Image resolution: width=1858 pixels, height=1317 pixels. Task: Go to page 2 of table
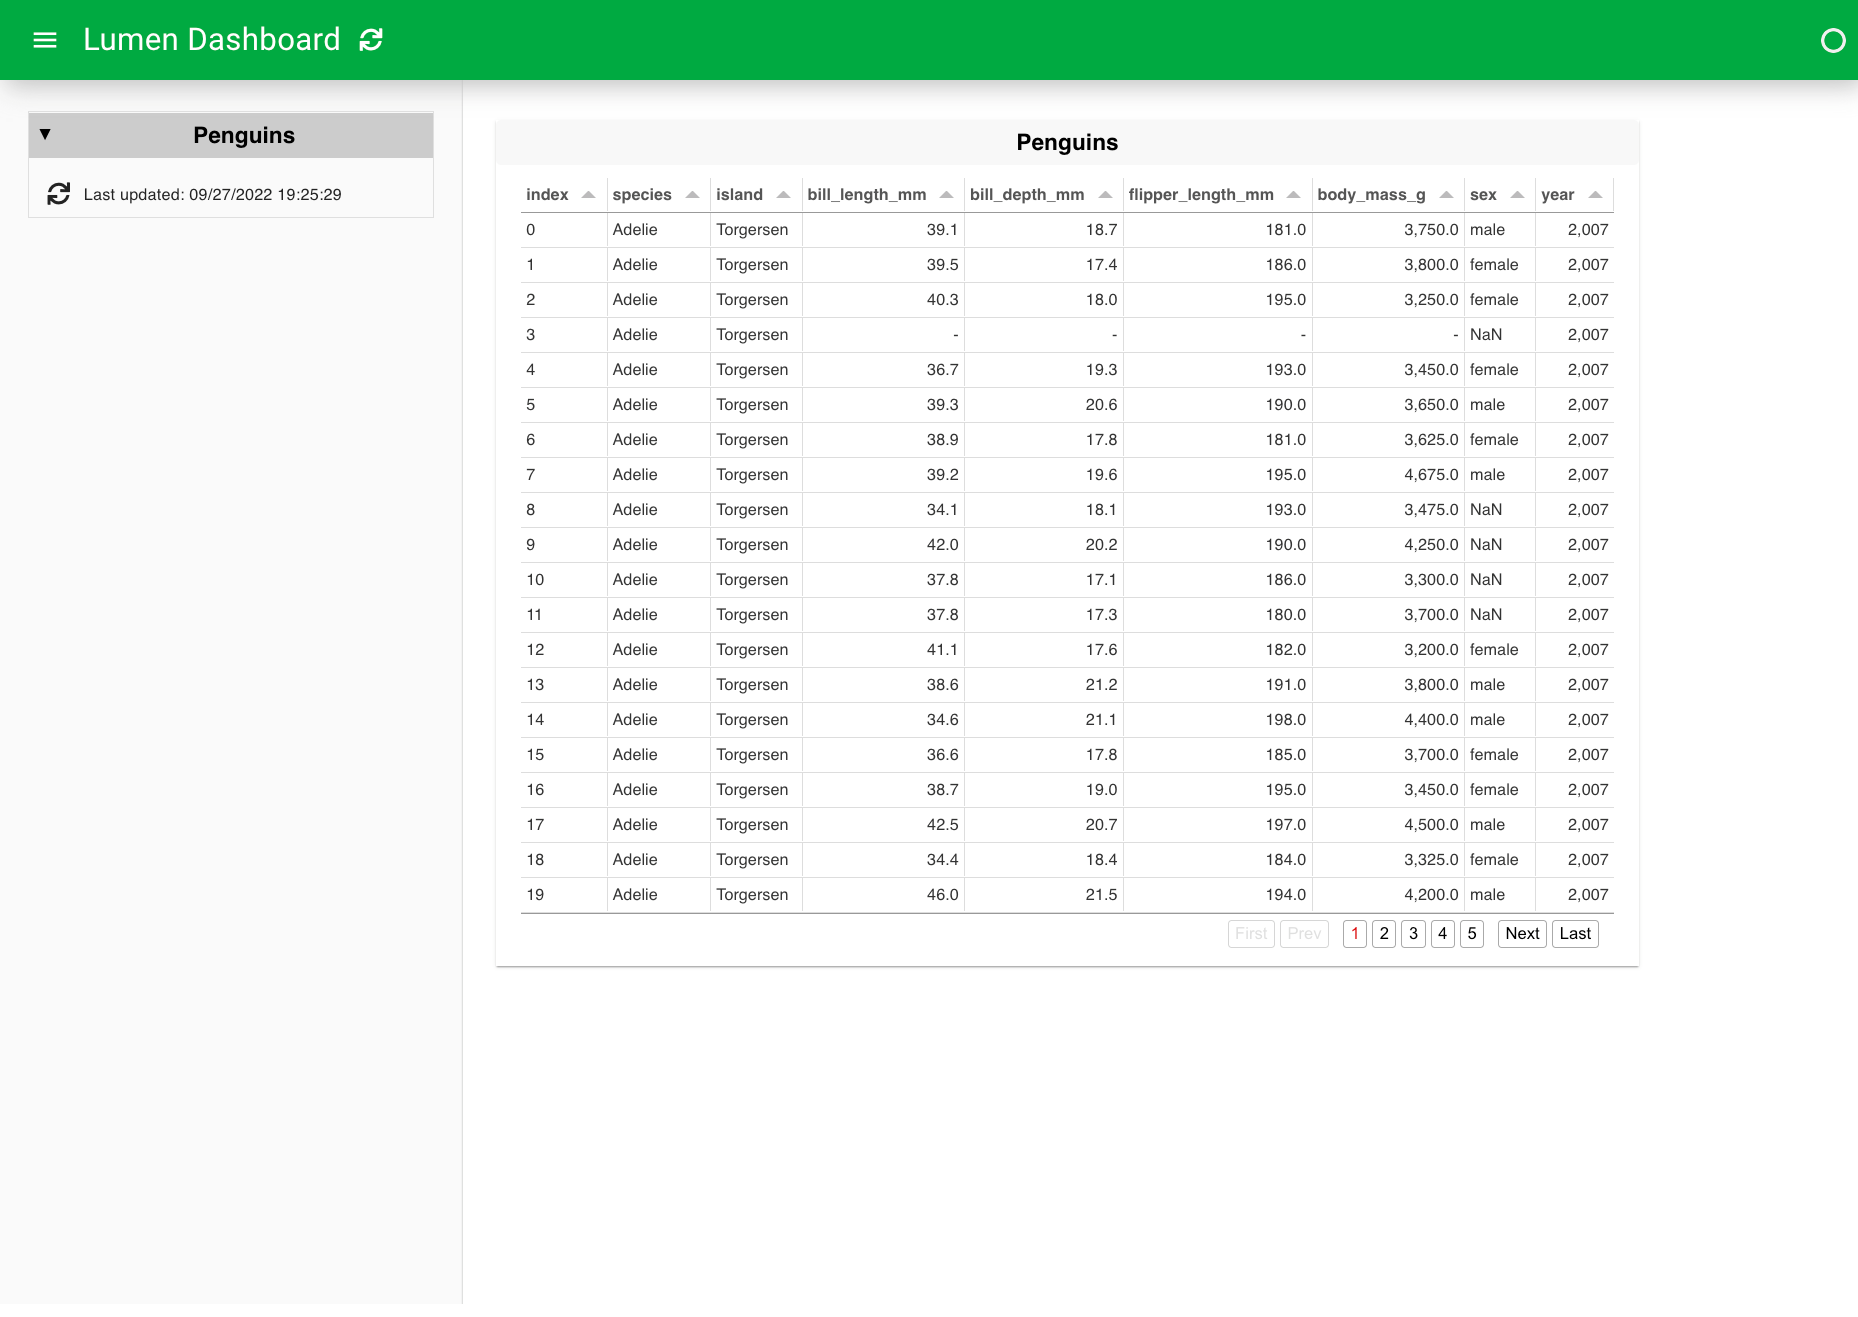point(1384,934)
